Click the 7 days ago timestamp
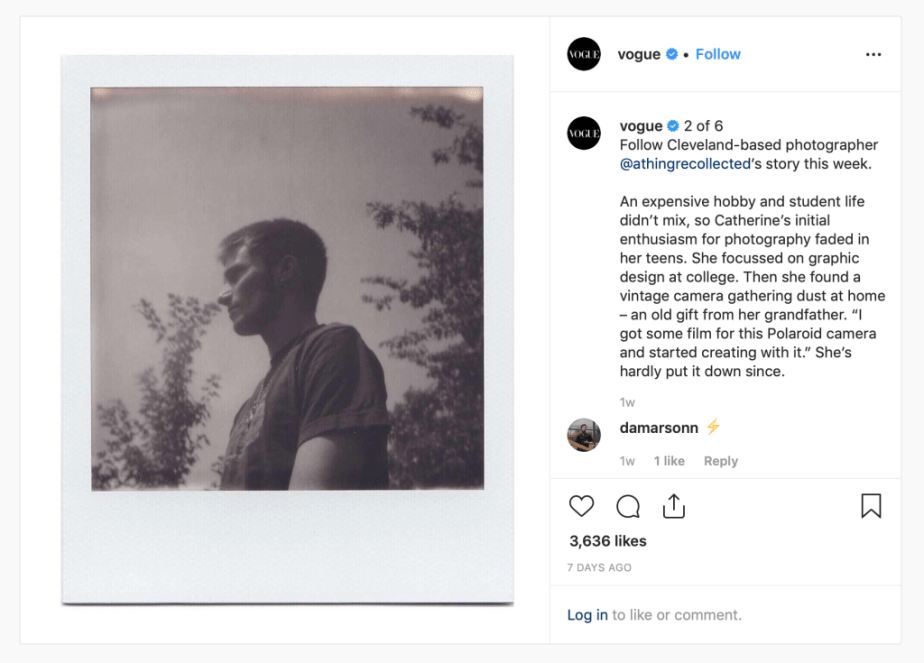This screenshot has width=924, height=663. point(600,568)
